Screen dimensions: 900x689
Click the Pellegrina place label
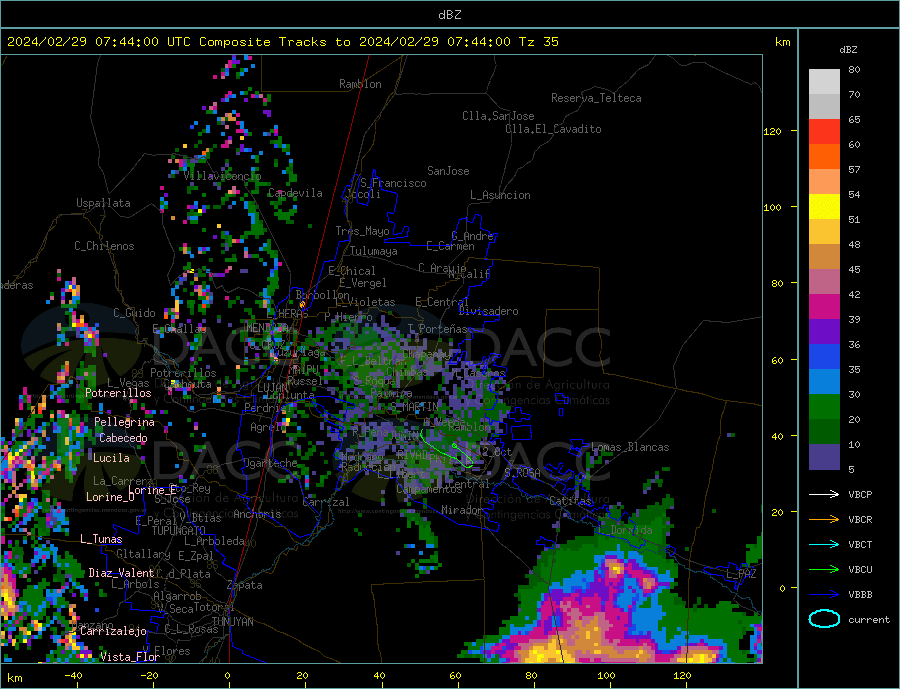click(x=125, y=423)
